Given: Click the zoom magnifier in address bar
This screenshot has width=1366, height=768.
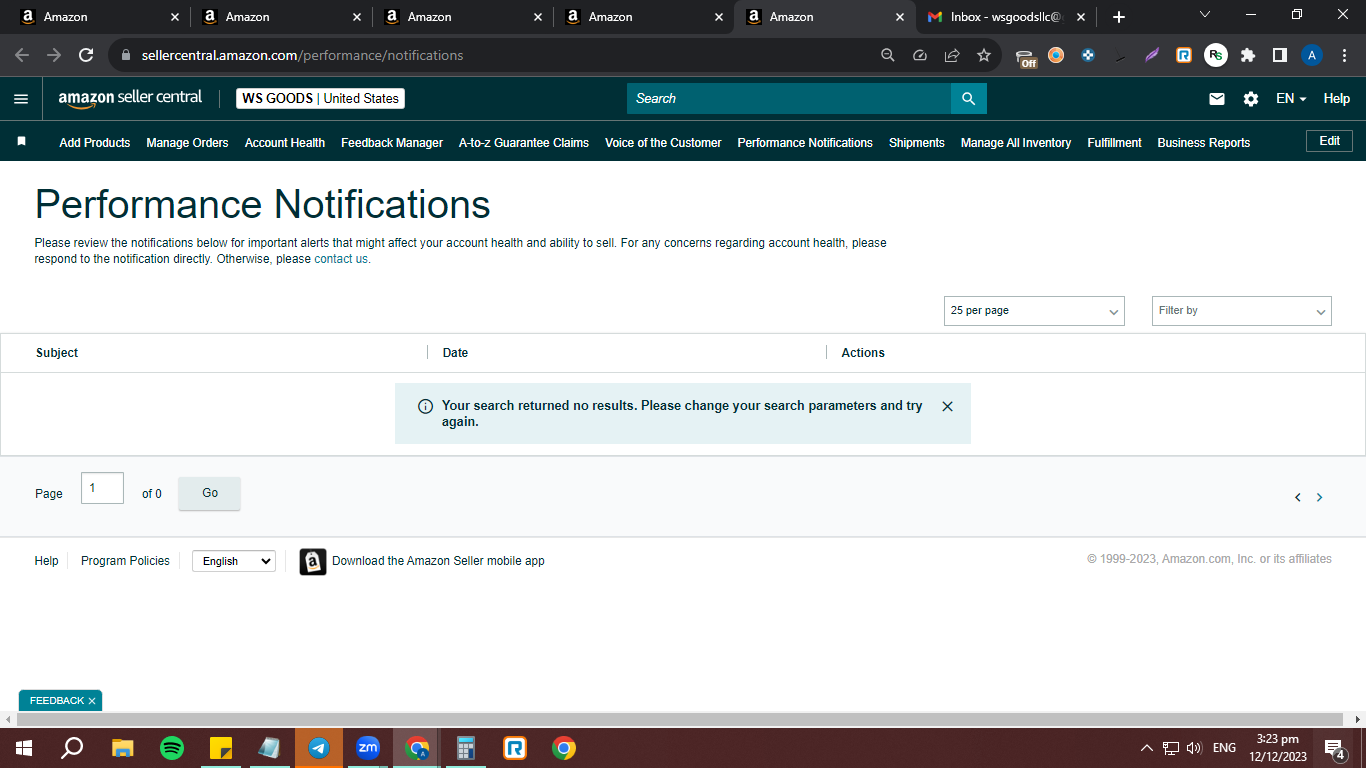Looking at the screenshot, I should click(x=888, y=55).
